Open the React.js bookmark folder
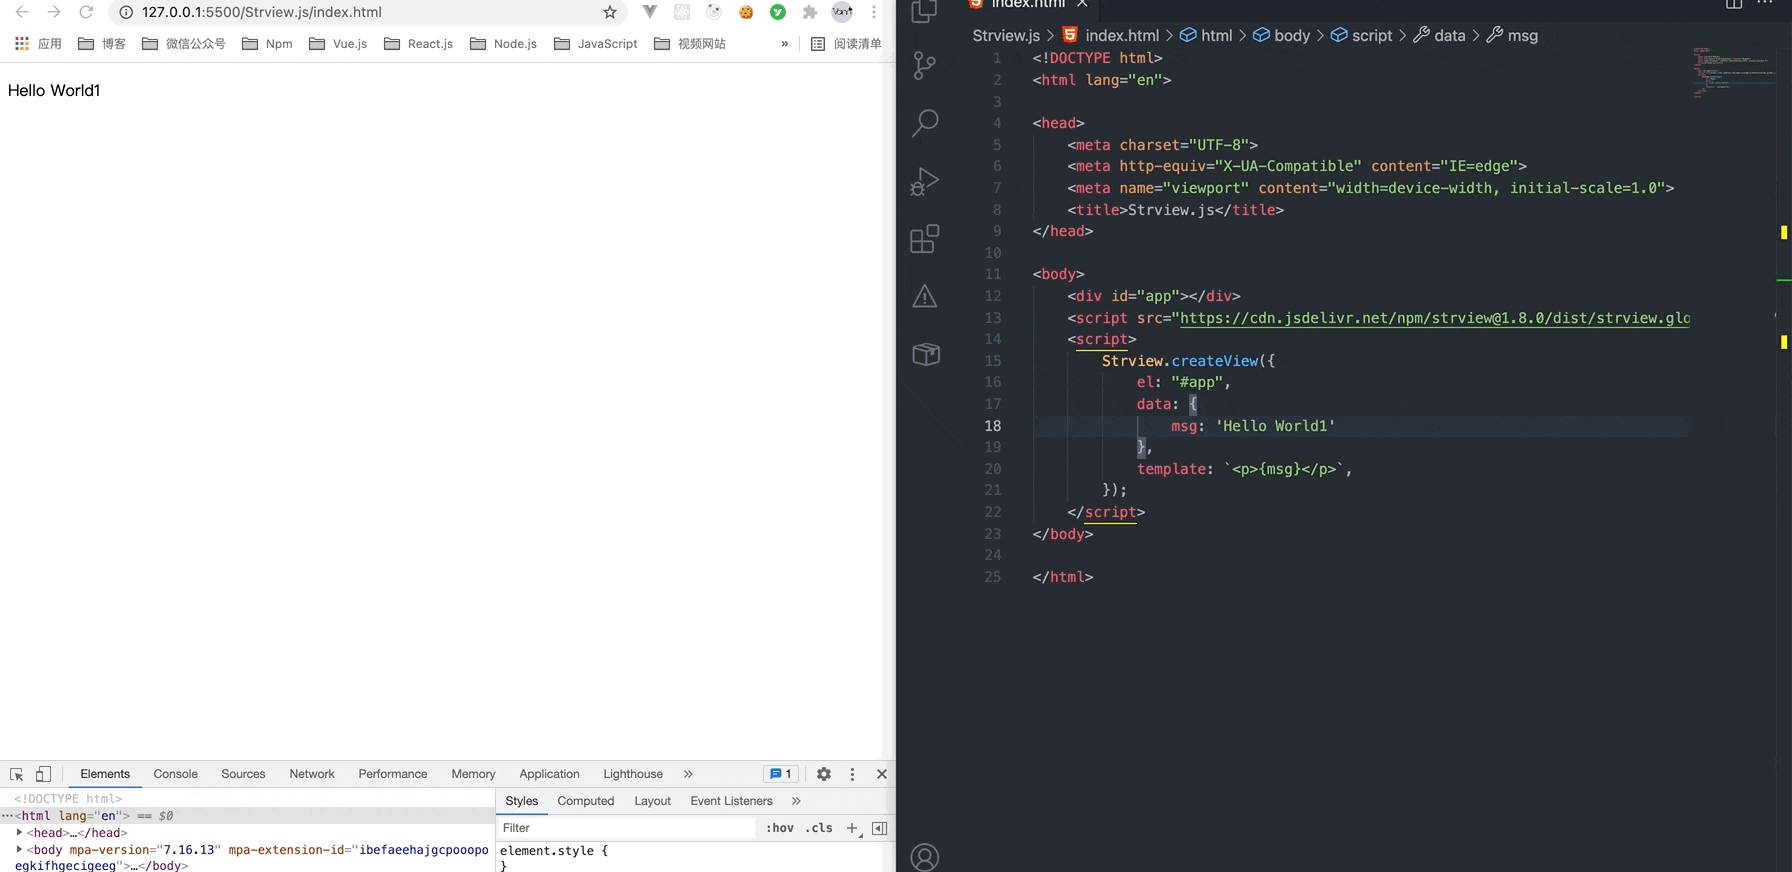The image size is (1792, 872). pyautogui.click(x=419, y=44)
